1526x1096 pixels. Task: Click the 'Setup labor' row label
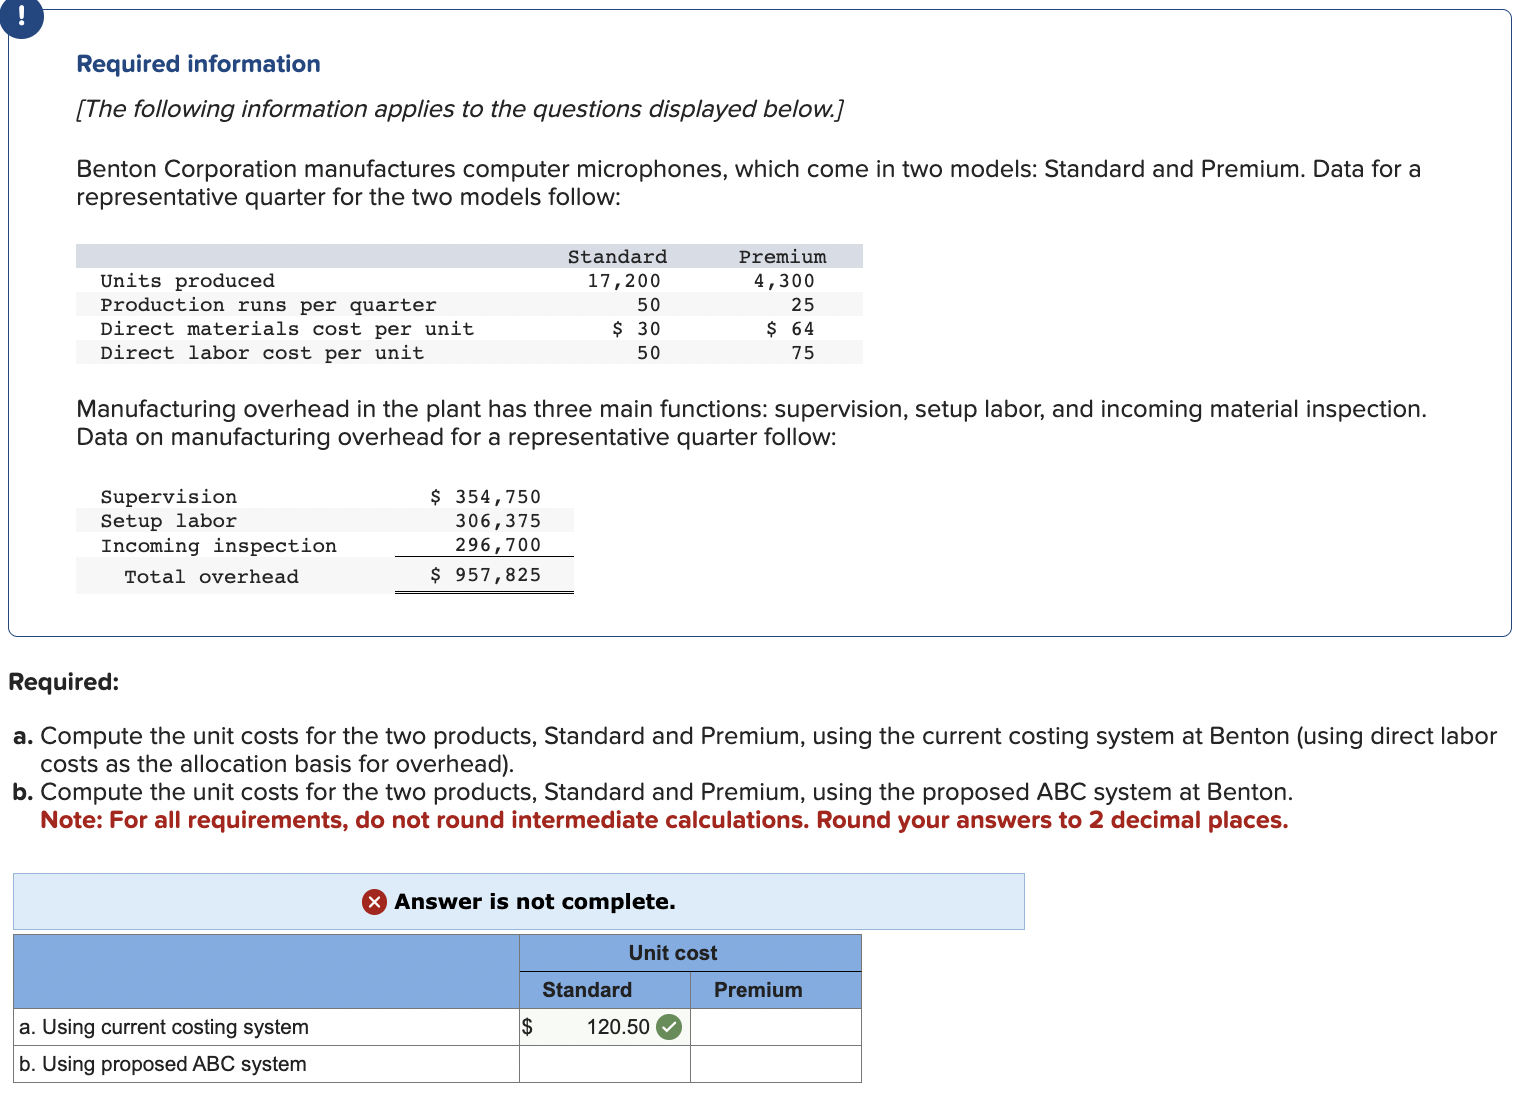click(x=169, y=521)
